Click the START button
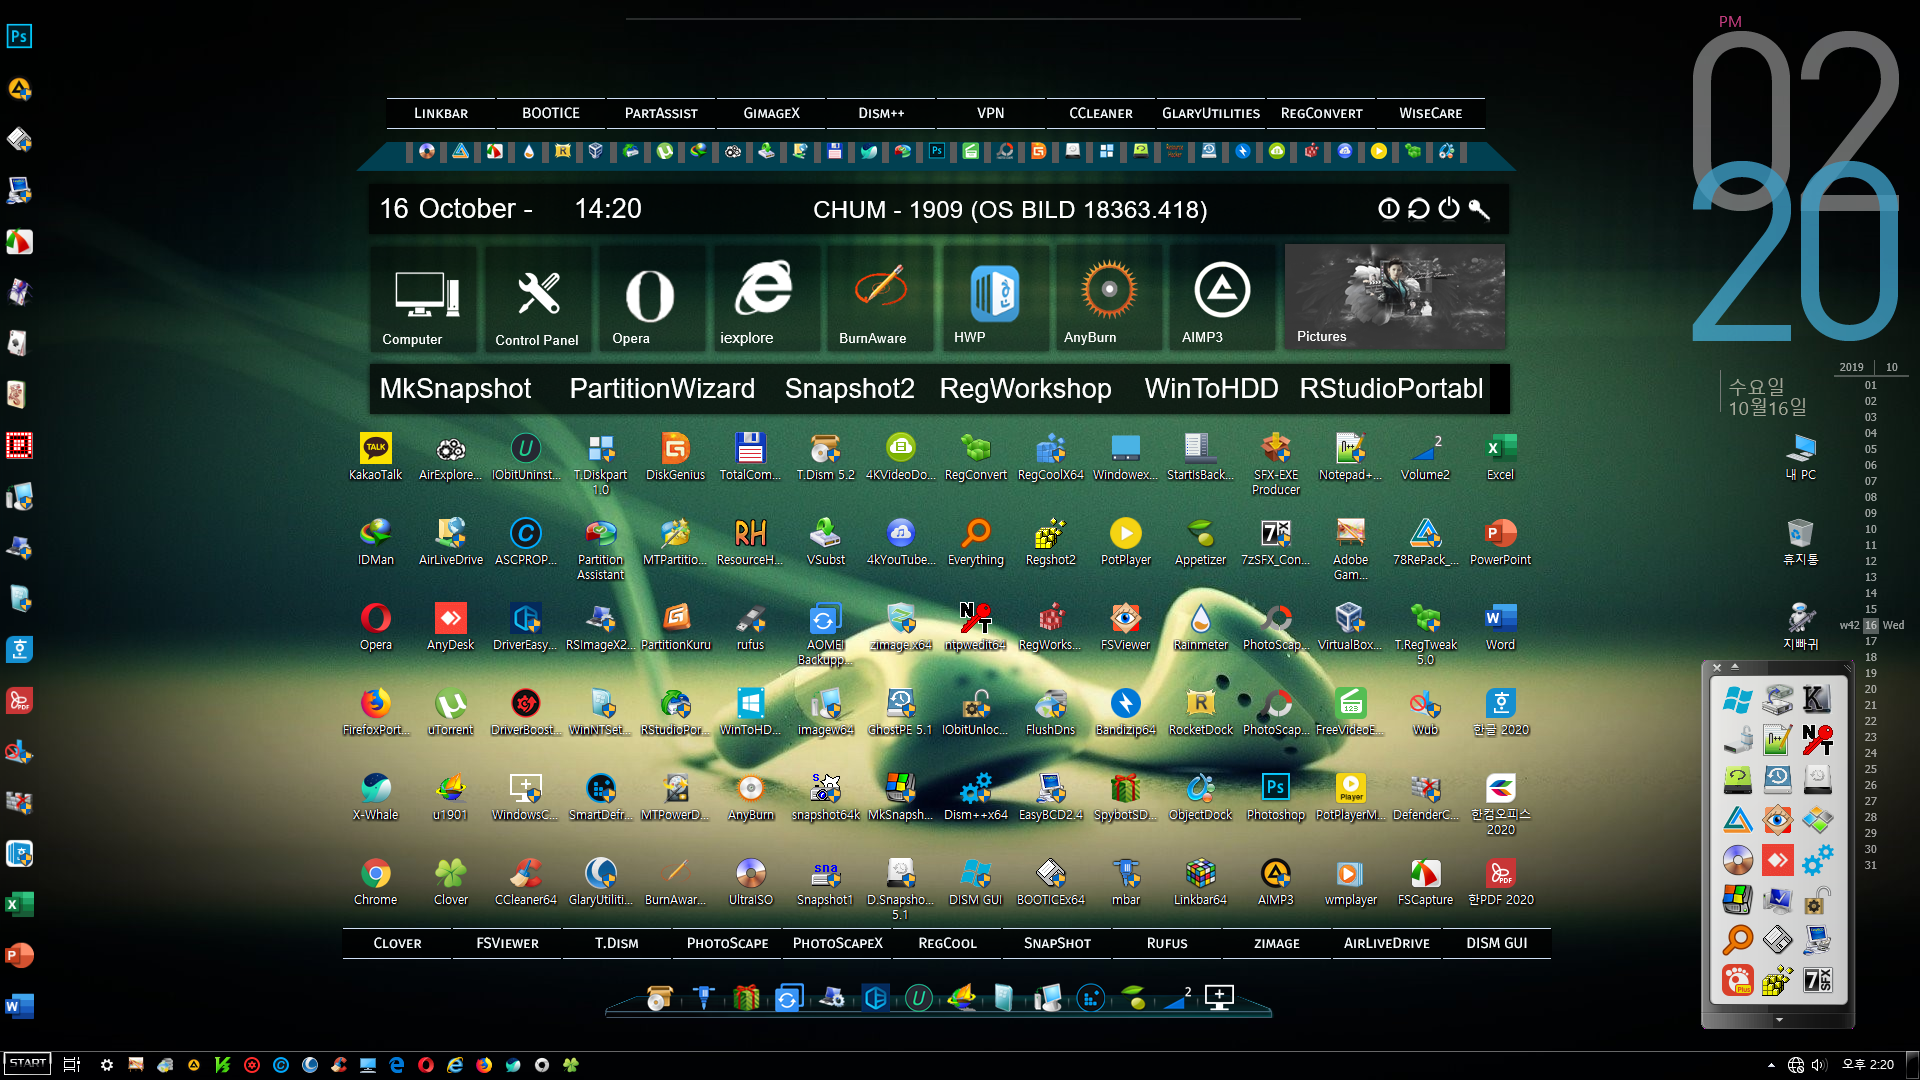Image resolution: width=1920 pixels, height=1080 pixels. point(27,1063)
